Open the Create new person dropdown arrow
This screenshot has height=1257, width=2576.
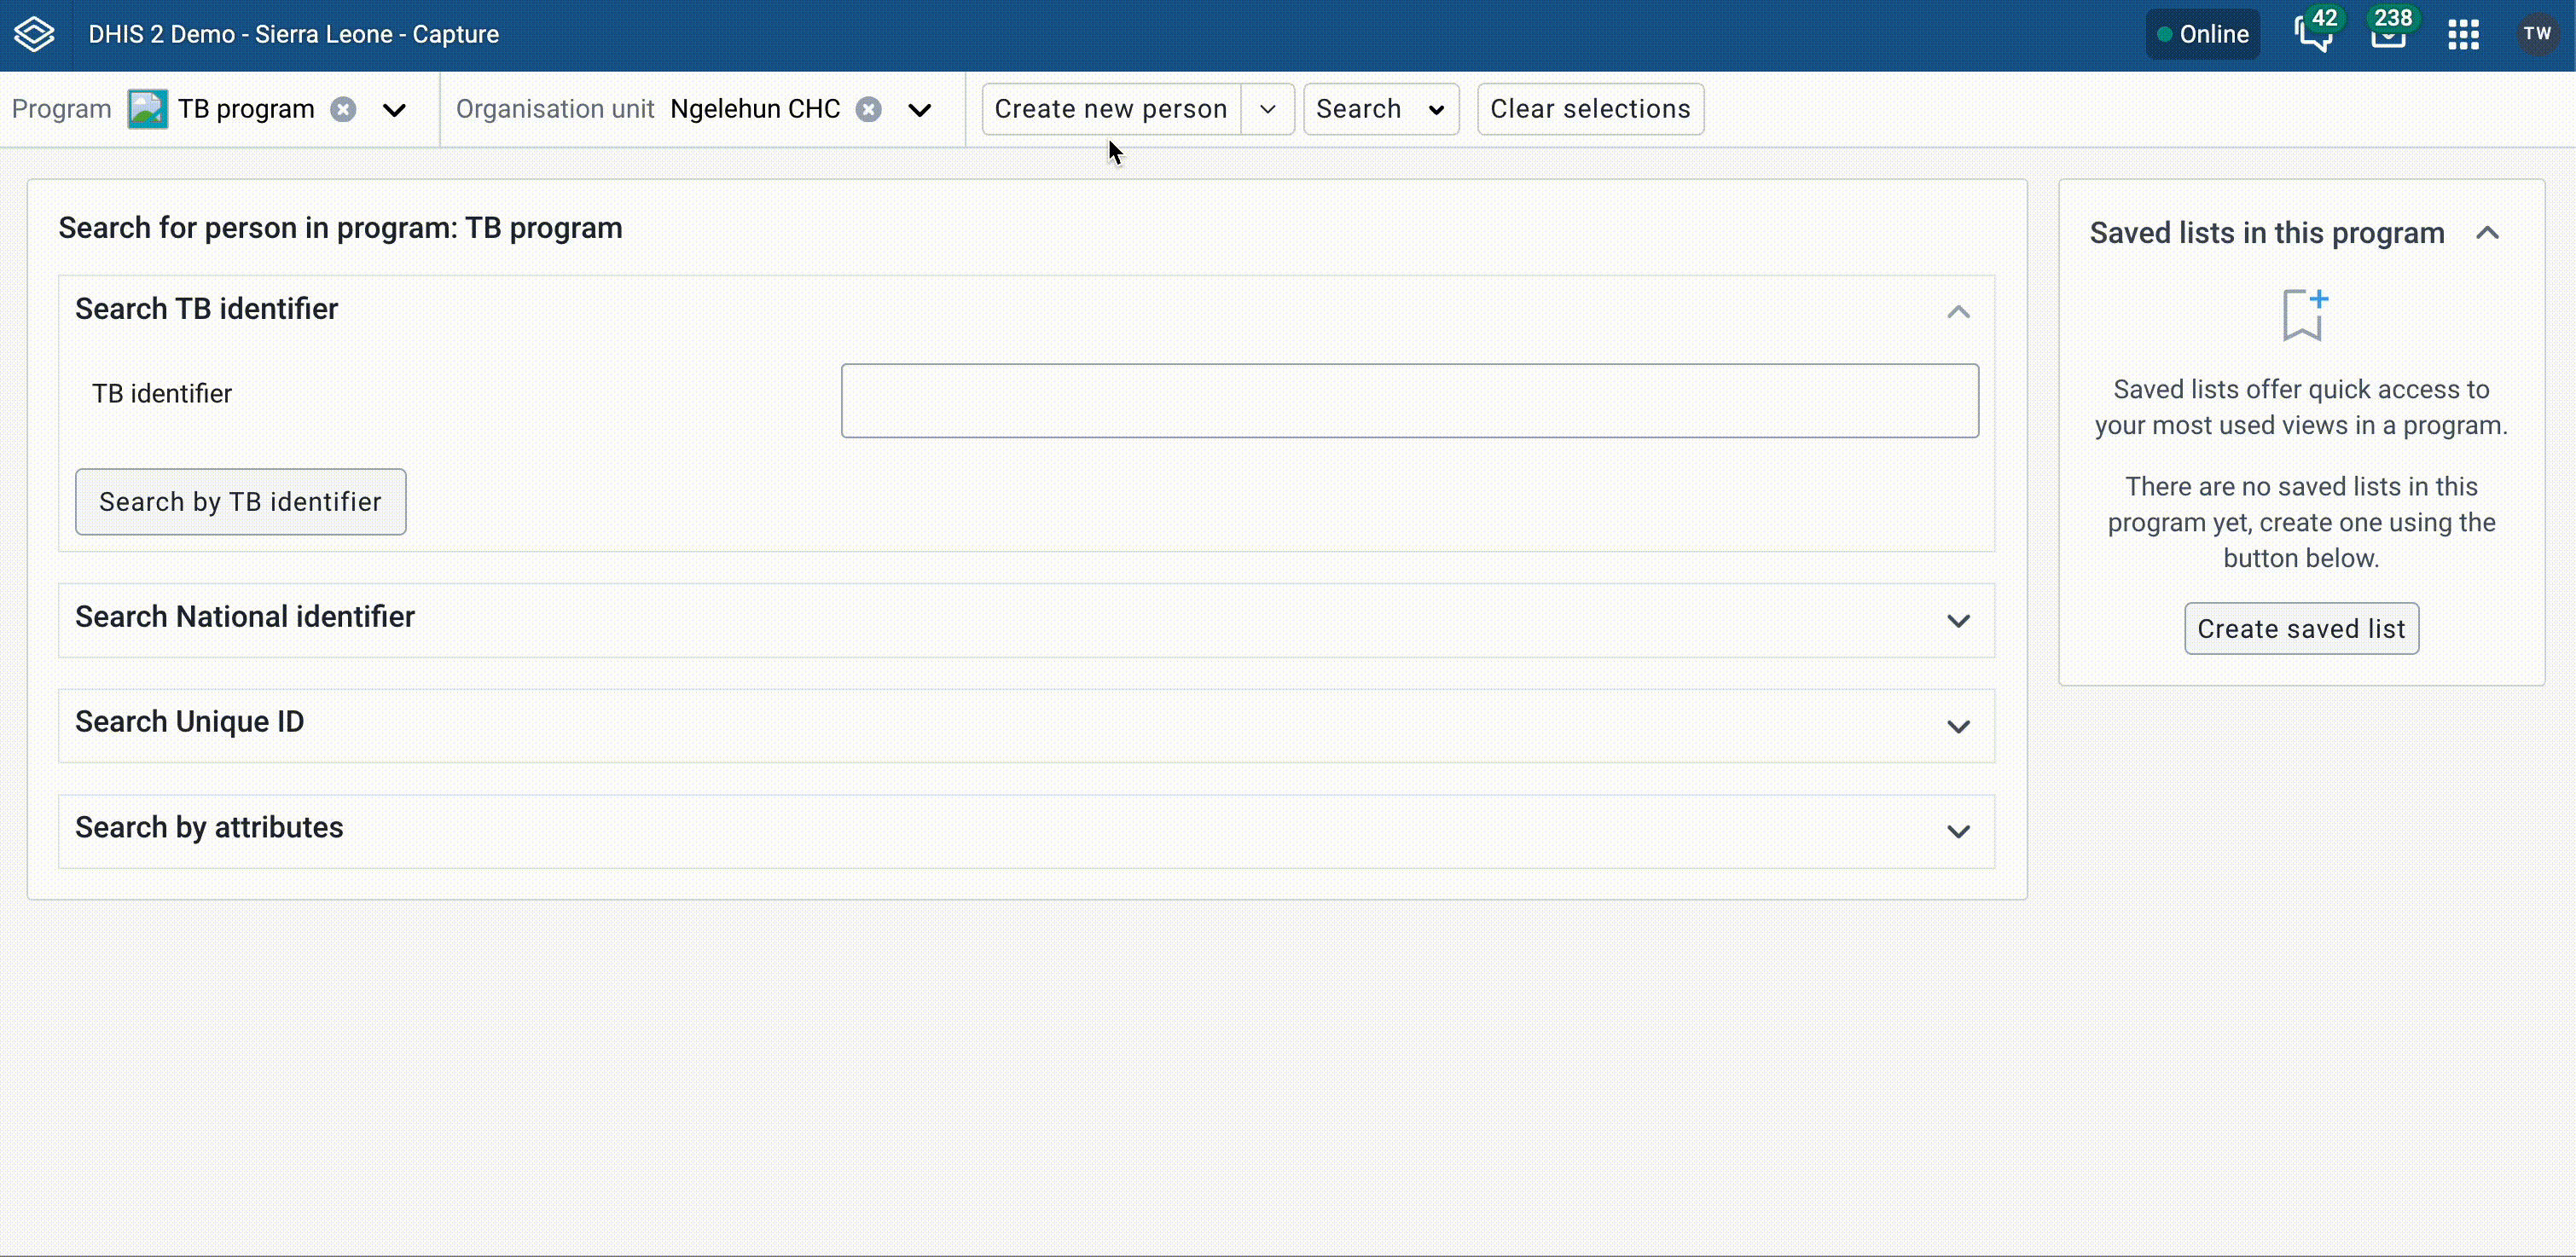click(x=1267, y=109)
